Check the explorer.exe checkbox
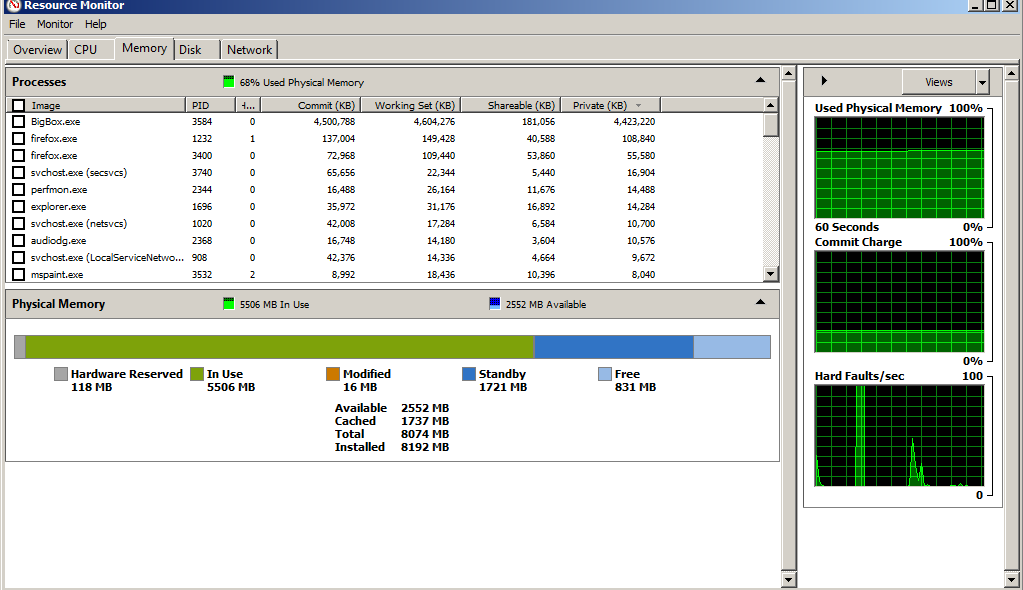Image resolution: width=1023 pixels, height=590 pixels. (x=18, y=206)
